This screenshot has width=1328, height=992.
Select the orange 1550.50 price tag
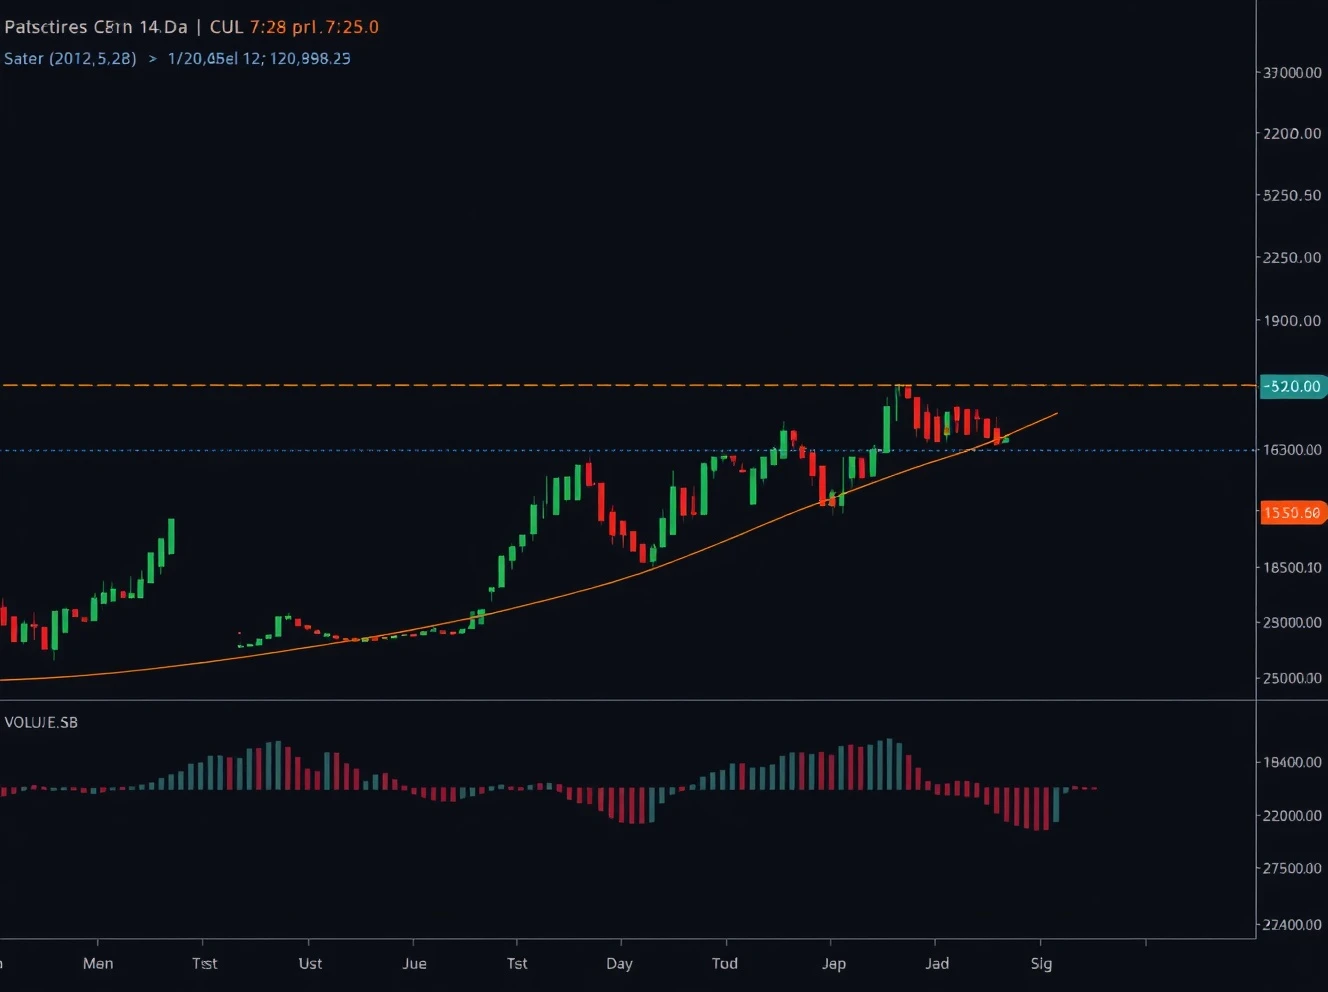pos(1291,513)
